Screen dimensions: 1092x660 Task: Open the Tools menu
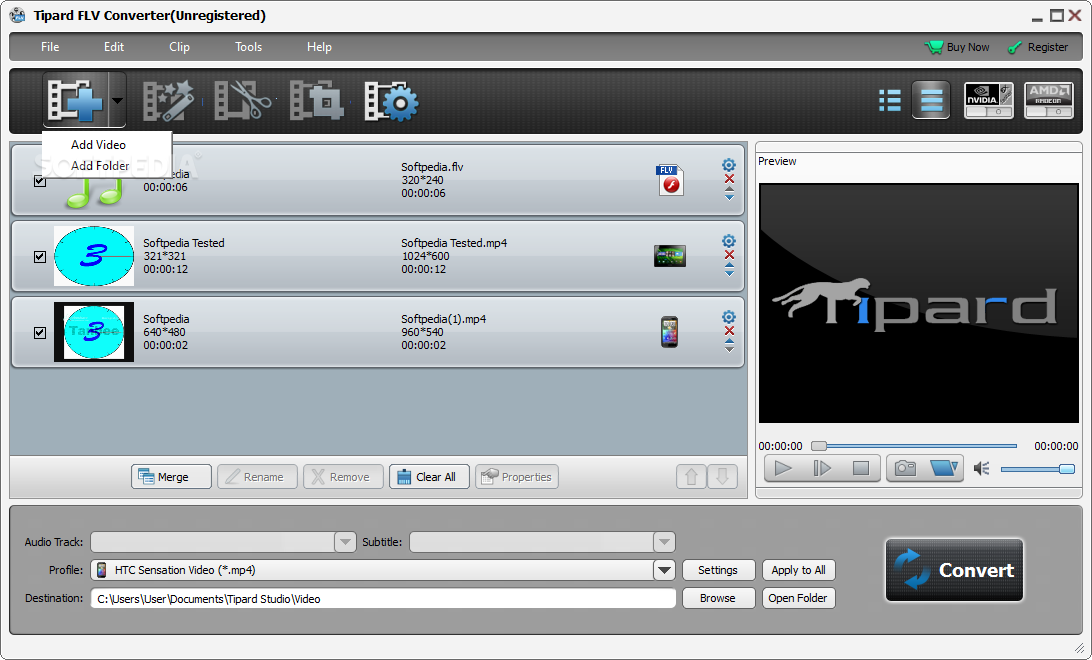coord(248,47)
